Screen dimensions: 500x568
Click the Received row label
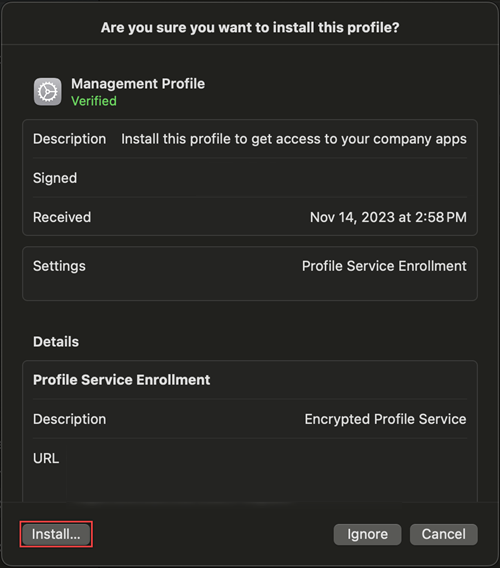pos(62,217)
